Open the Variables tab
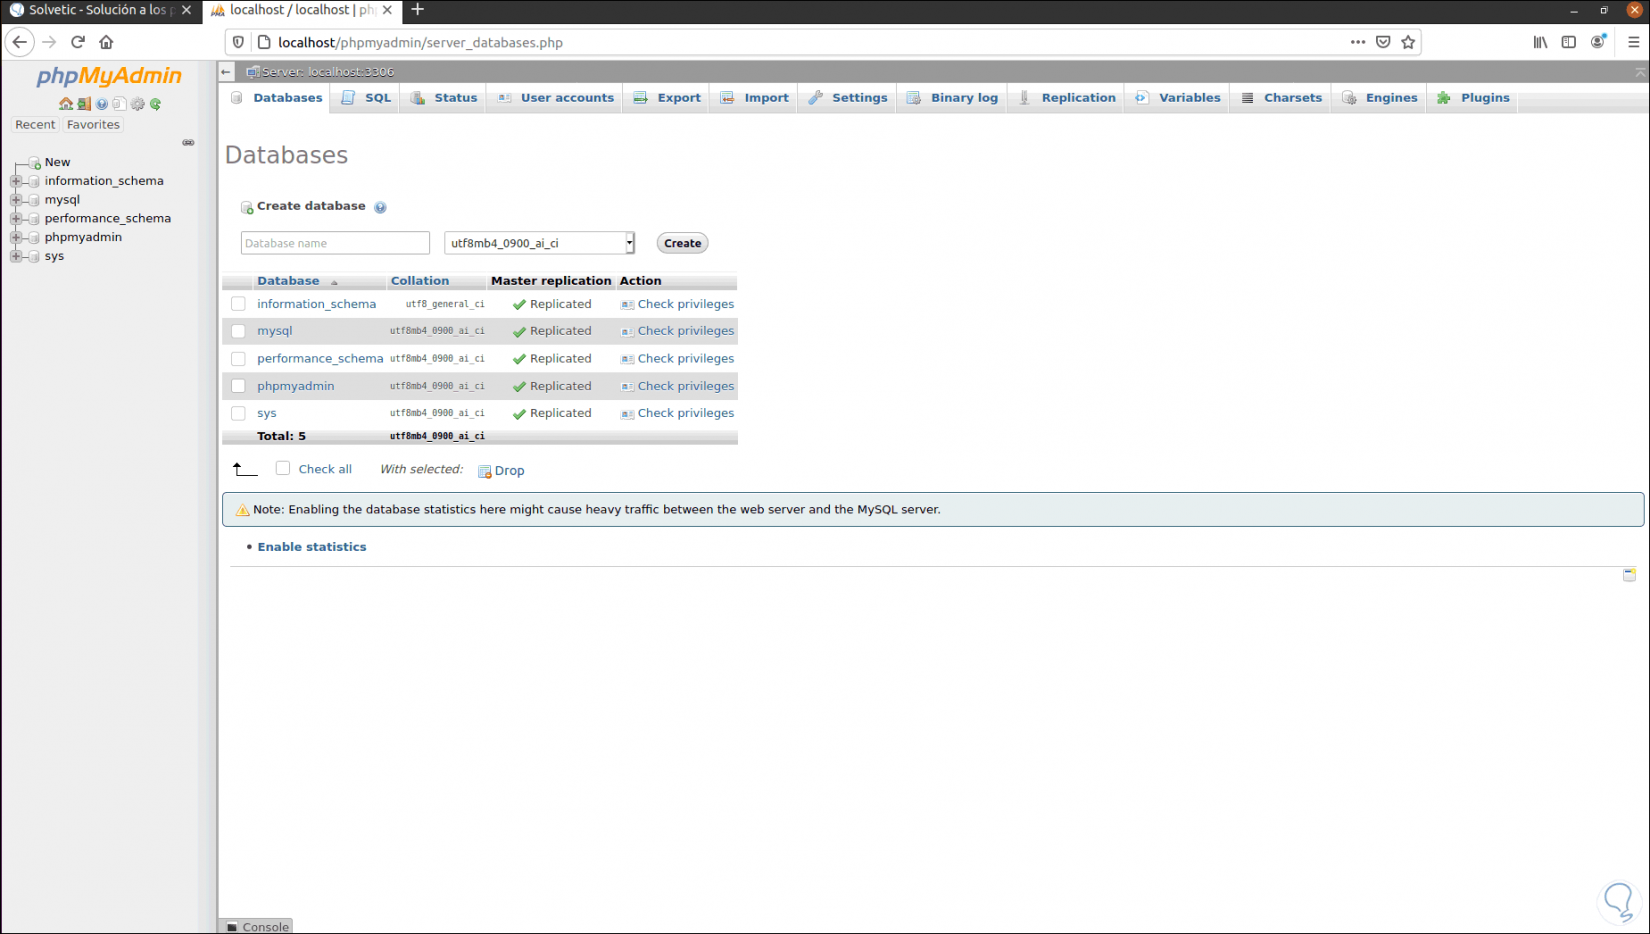This screenshot has width=1650, height=934. pos(1178,98)
